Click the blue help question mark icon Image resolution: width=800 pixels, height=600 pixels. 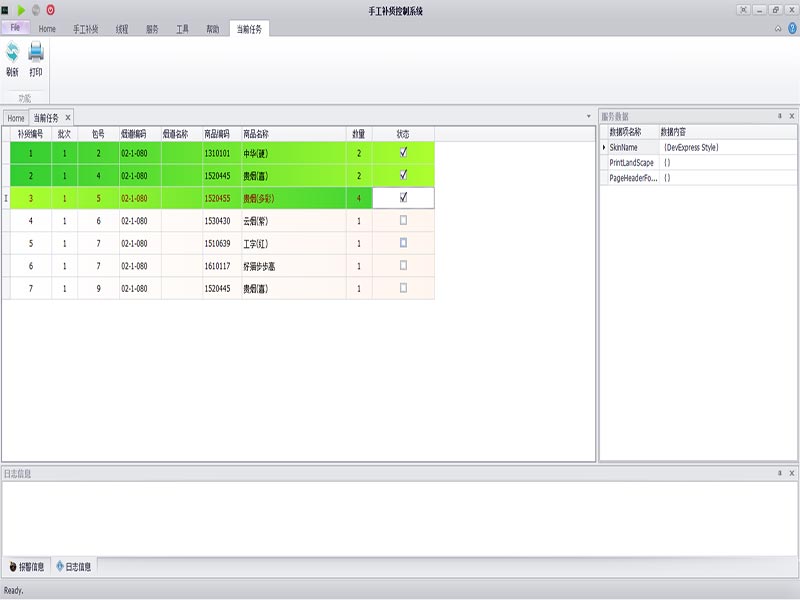tap(791, 28)
